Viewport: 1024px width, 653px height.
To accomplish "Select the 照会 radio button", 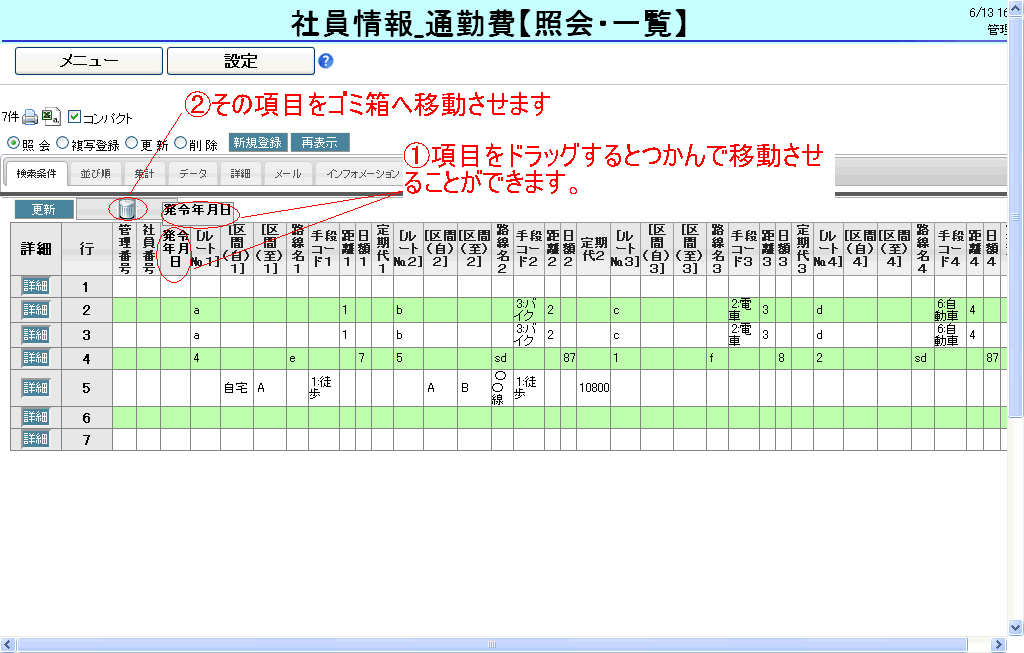I will coord(13,143).
